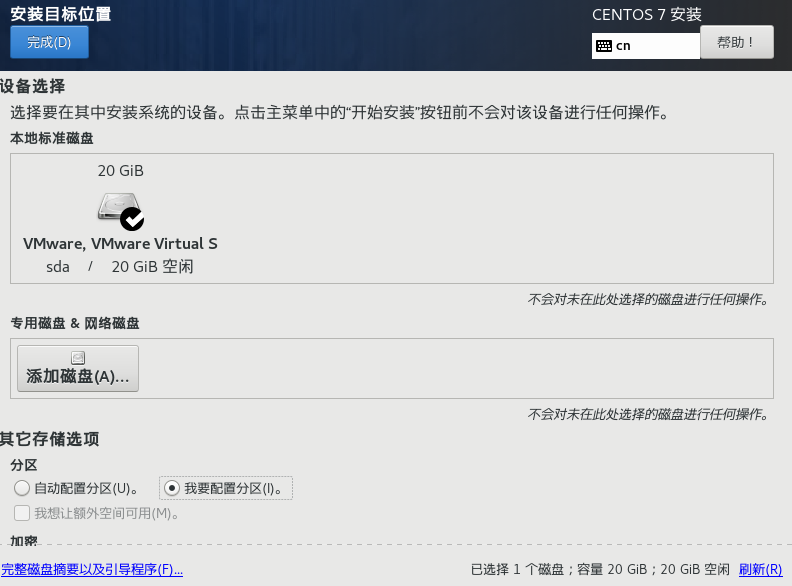Screen dimensions: 792x586
Task: Click the 'sda' device label
Action: [x=58, y=267]
